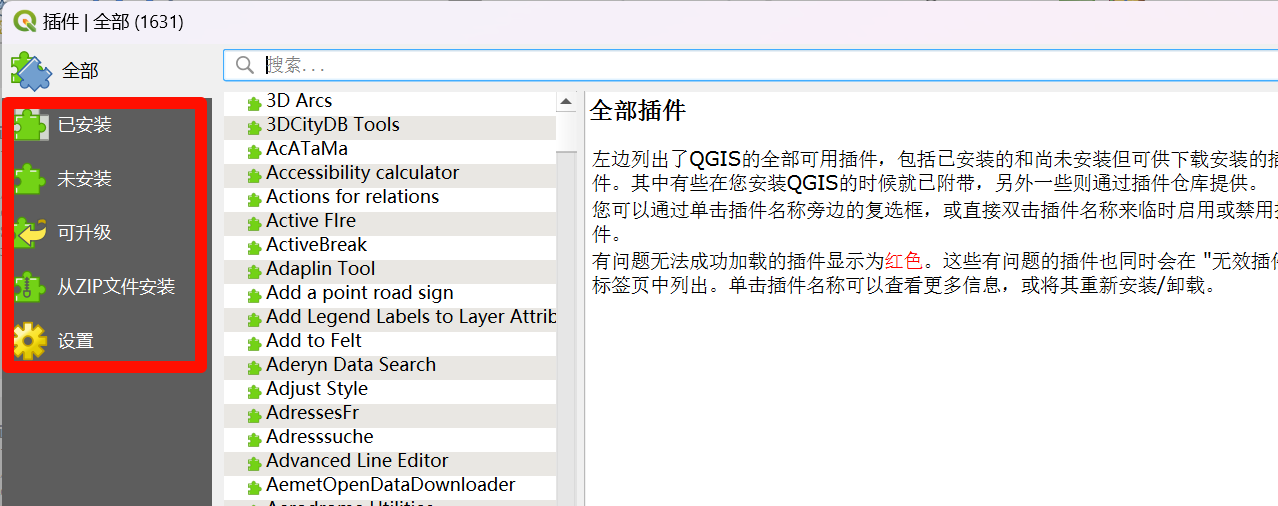Click the zipped puzzle icon for ZIP install
The width and height of the screenshot is (1278, 506).
(30, 287)
